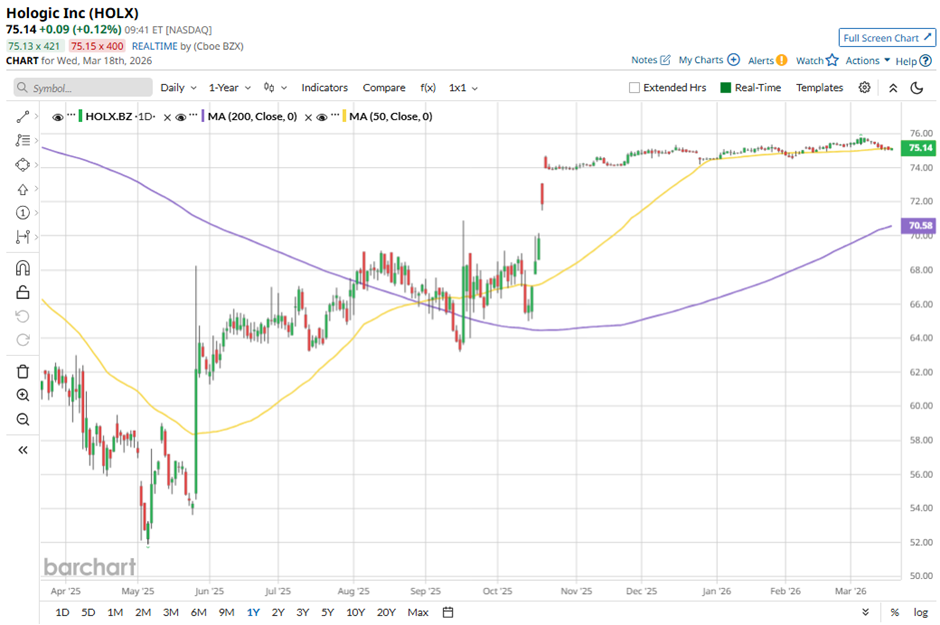Switch to dark mode moon icon

point(917,88)
